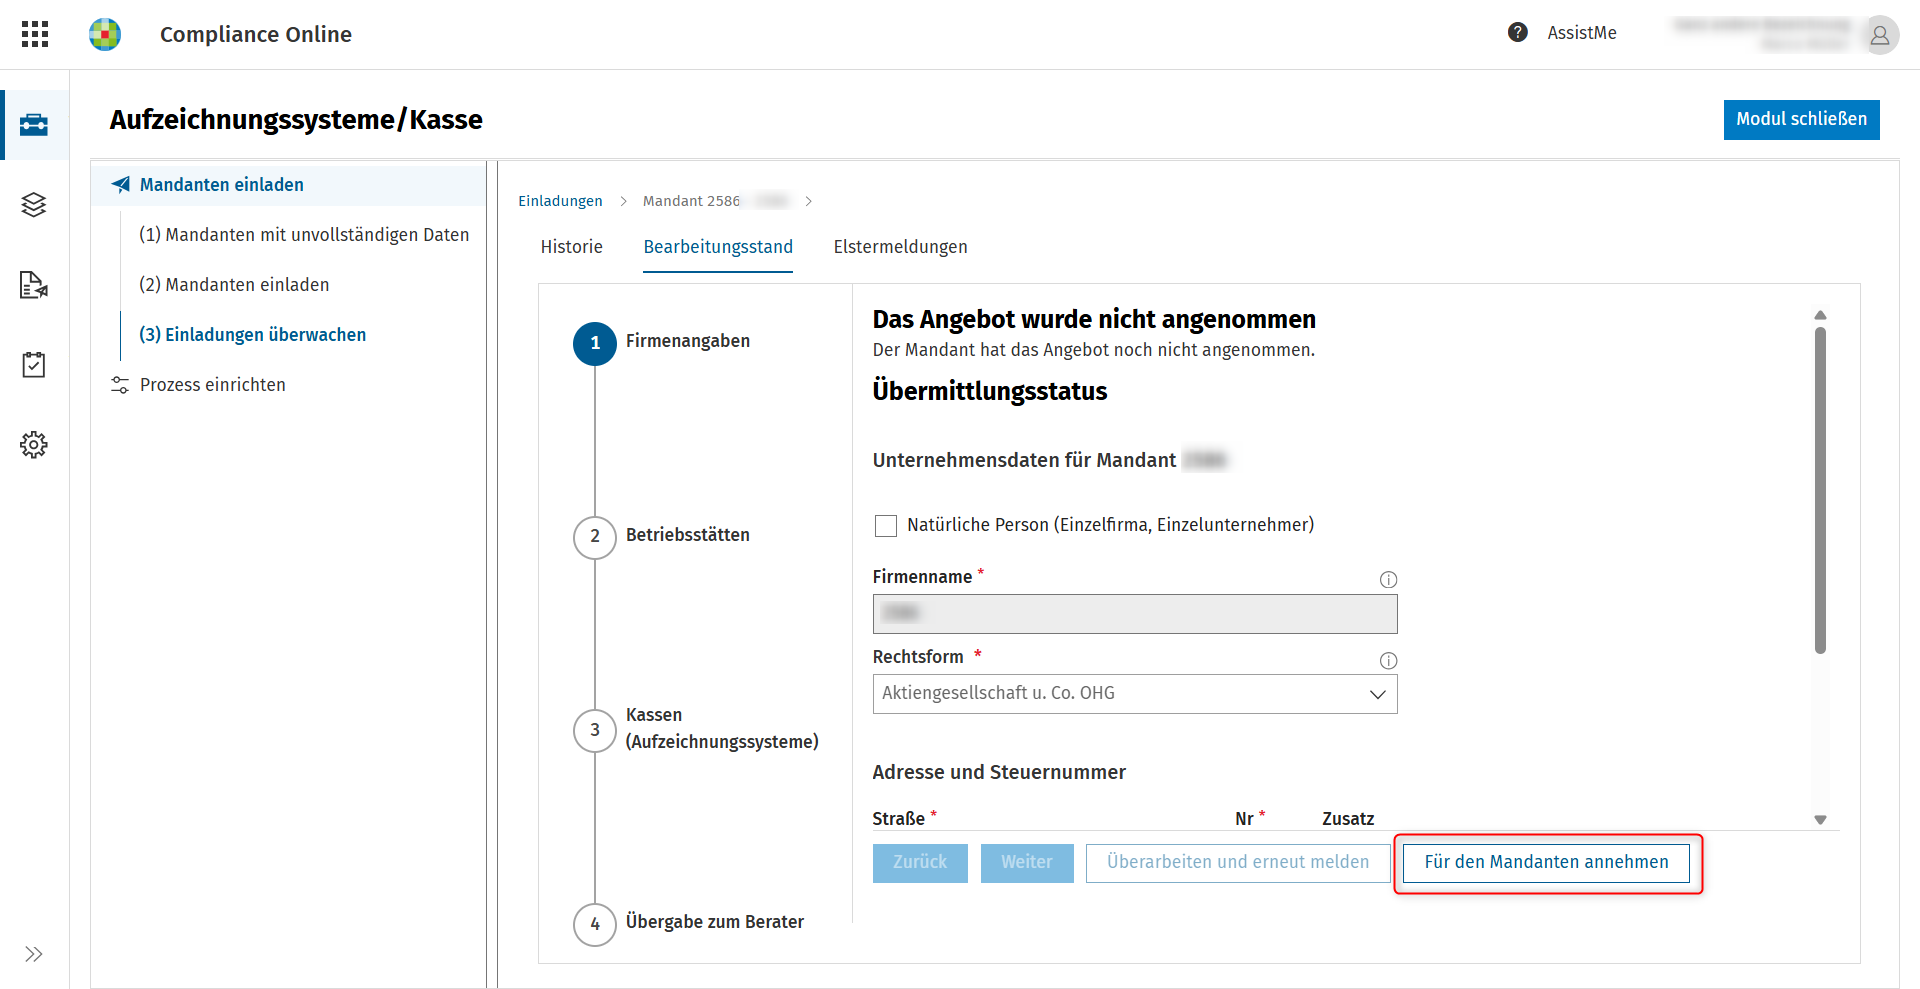The width and height of the screenshot is (1920, 989).
Task: Open the Rechtsform dropdown
Action: (x=1135, y=694)
